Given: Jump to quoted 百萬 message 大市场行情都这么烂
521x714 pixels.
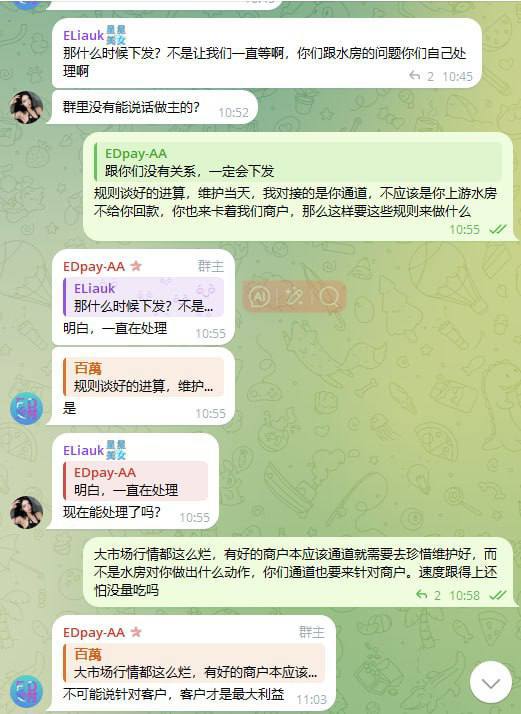Looking at the screenshot, I should pyautogui.click(x=194, y=663).
